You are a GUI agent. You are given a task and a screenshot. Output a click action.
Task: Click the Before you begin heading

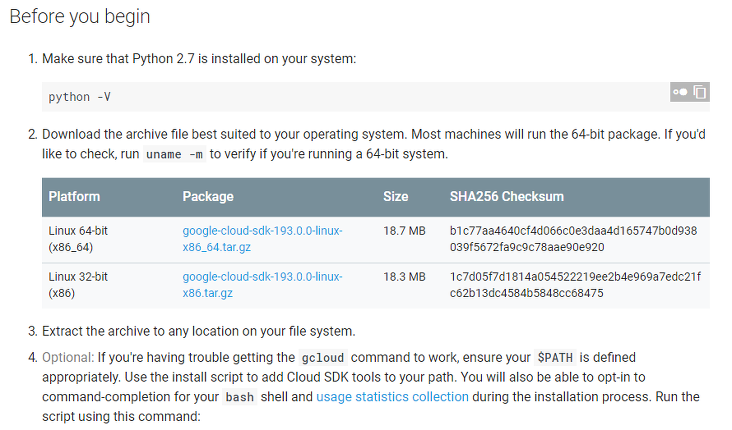pos(80,17)
